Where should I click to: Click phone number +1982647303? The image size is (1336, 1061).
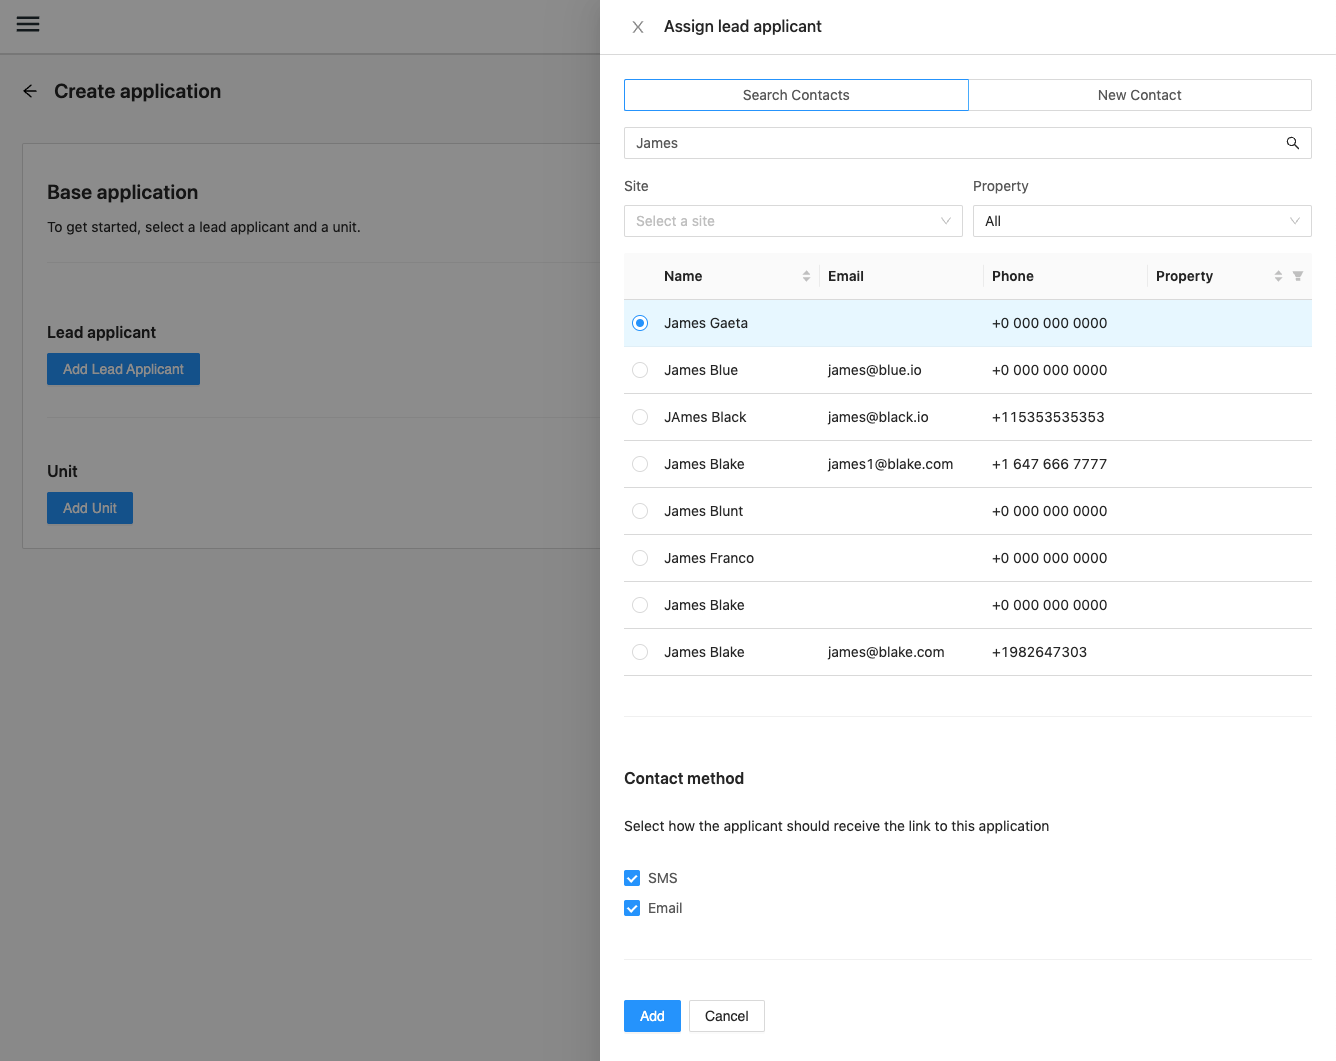(x=1039, y=652)
